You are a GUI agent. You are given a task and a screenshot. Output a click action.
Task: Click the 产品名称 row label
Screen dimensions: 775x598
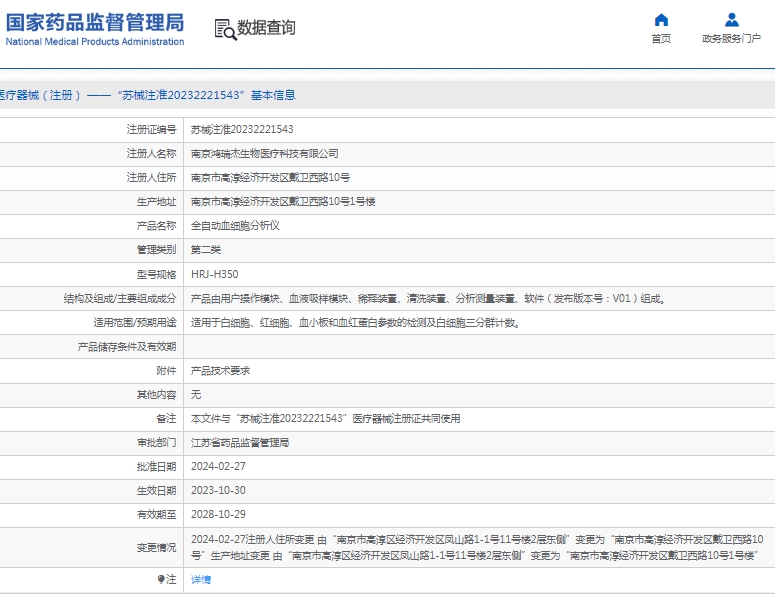[x=156, y=226]
